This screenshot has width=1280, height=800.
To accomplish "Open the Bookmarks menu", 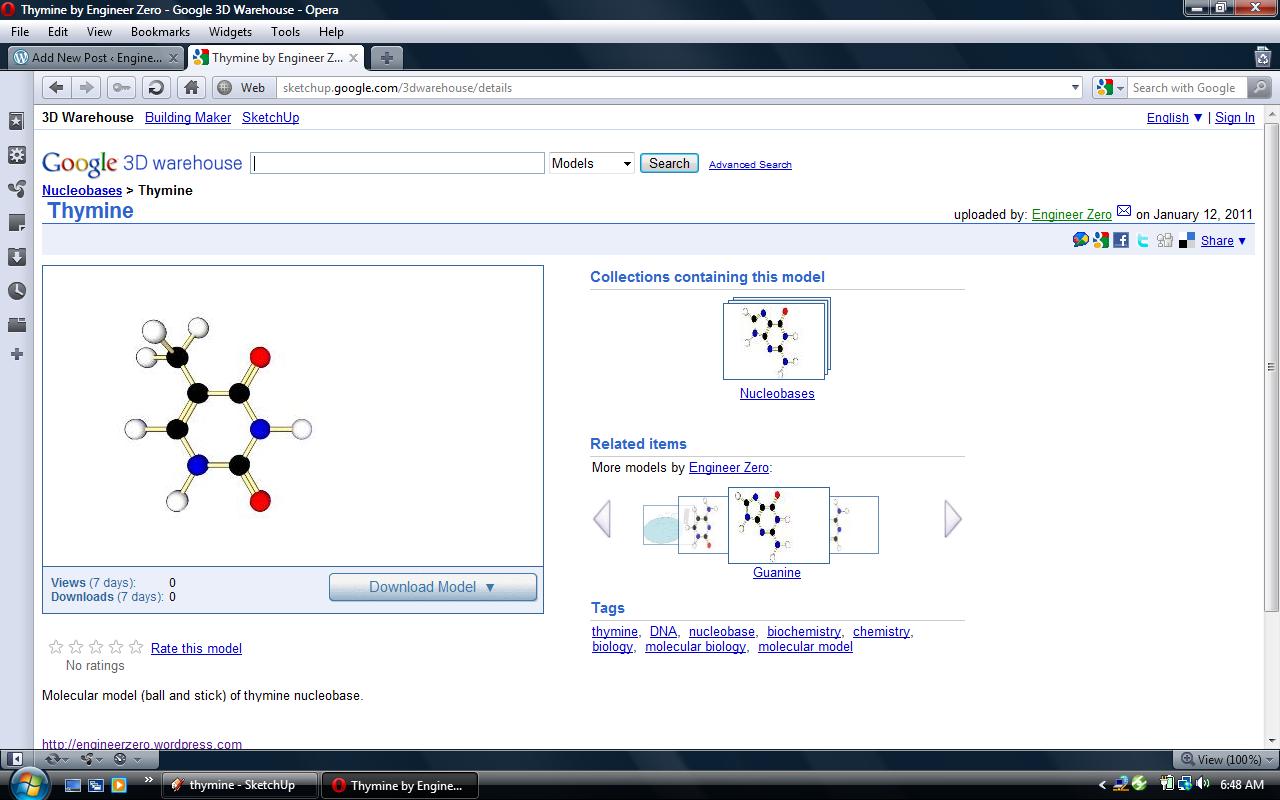I will pos(160,32).
